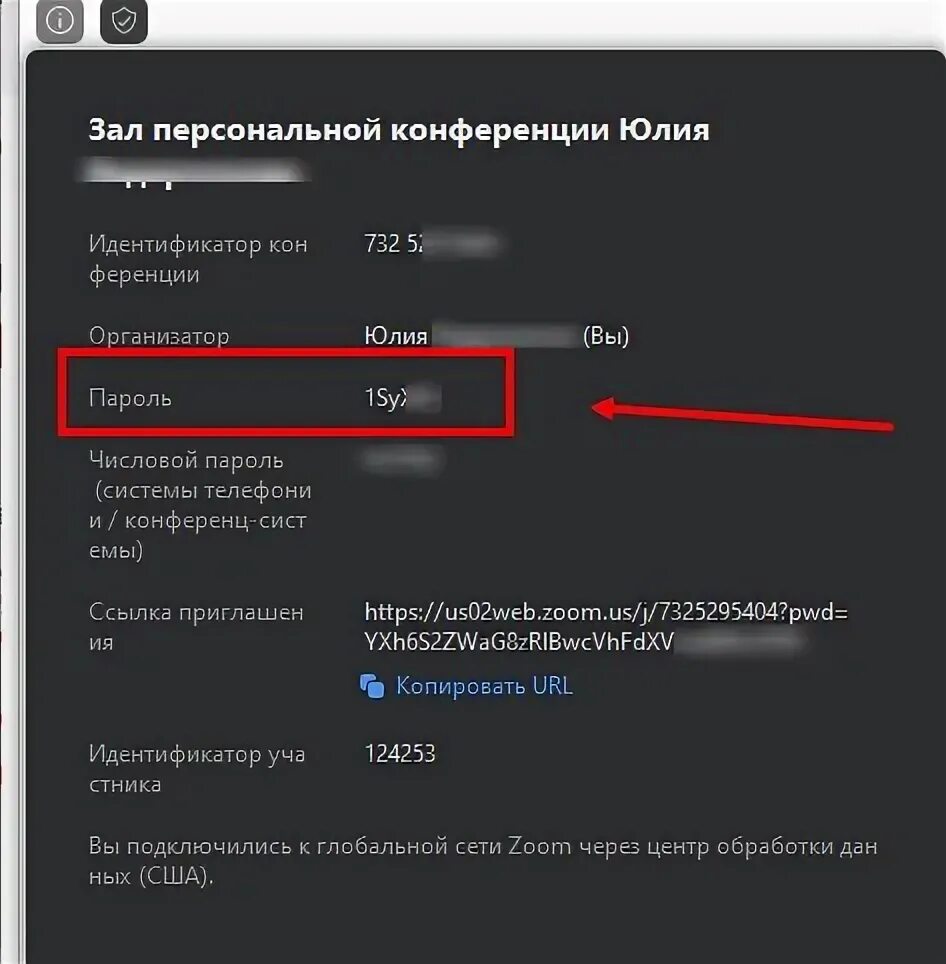Select the conference ID starting with 732

[x=432, y=243]
